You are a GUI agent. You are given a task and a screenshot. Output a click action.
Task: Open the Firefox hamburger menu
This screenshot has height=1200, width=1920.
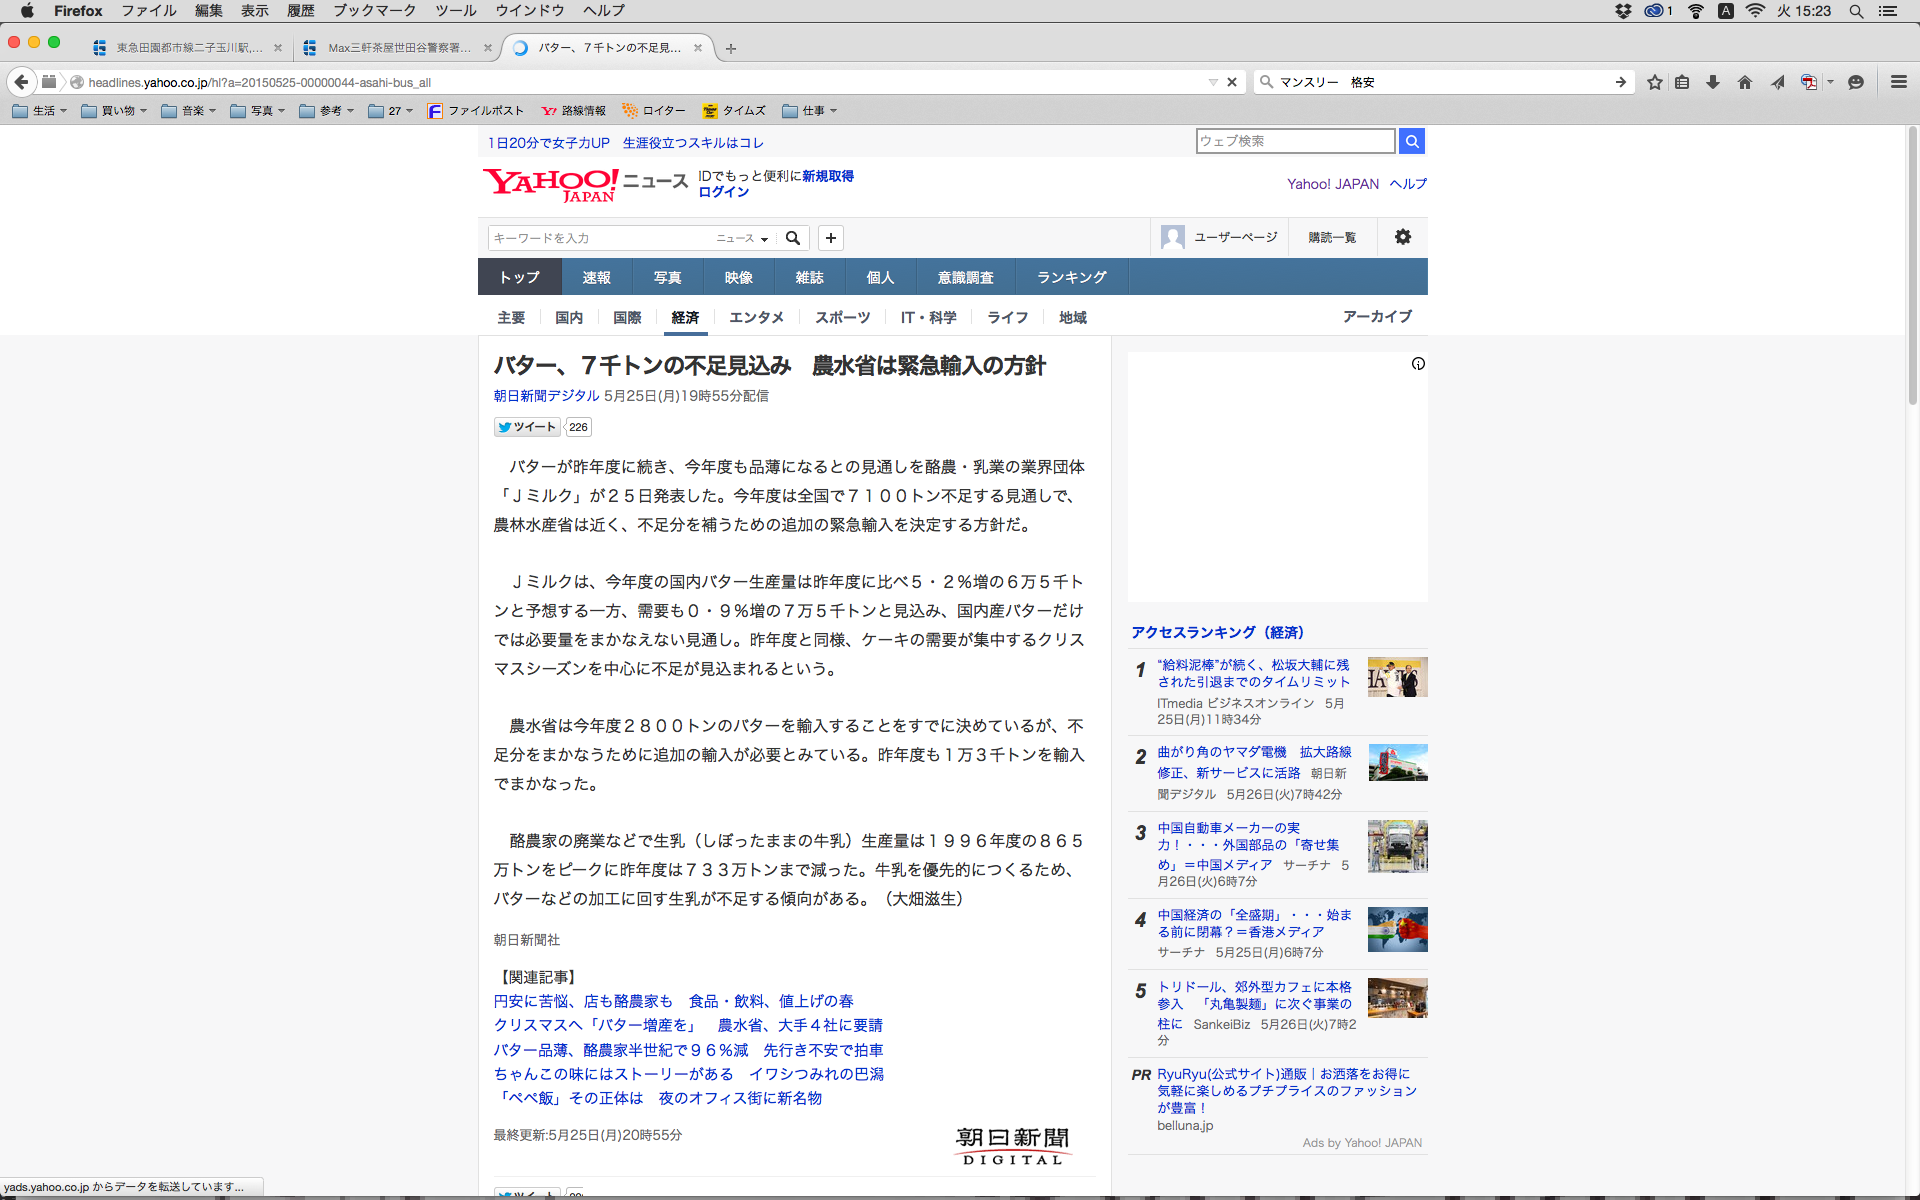(x=1898, y=82)
